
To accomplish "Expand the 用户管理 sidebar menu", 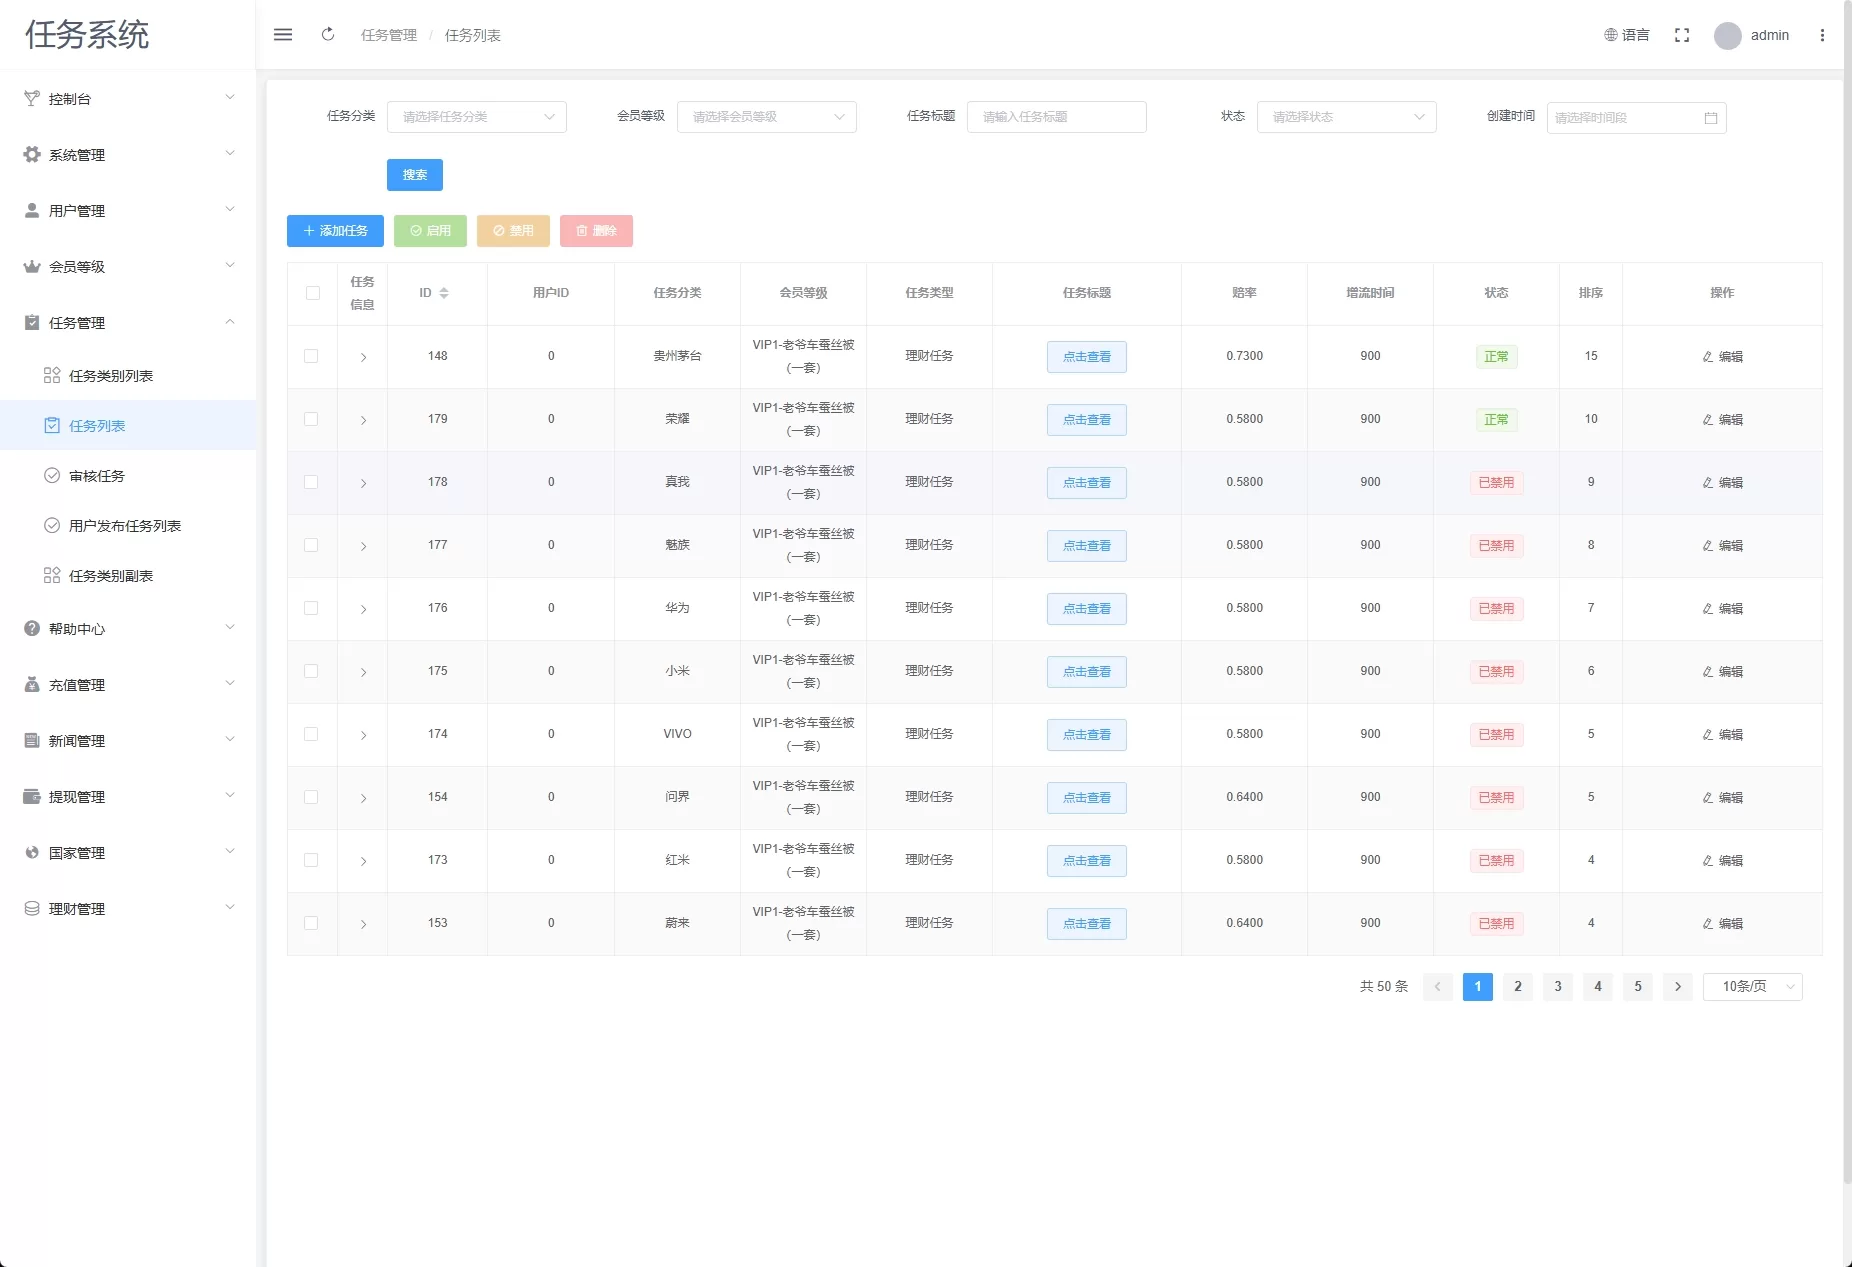I will pos(128,211).
